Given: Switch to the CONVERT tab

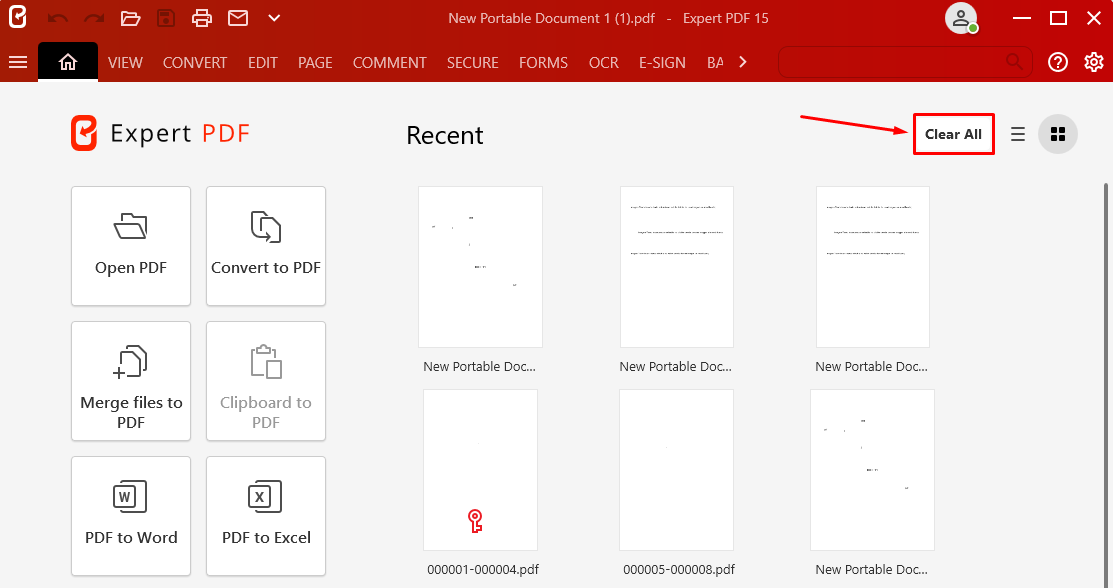Looking at the screenshot, I should (x=194, y=62).
